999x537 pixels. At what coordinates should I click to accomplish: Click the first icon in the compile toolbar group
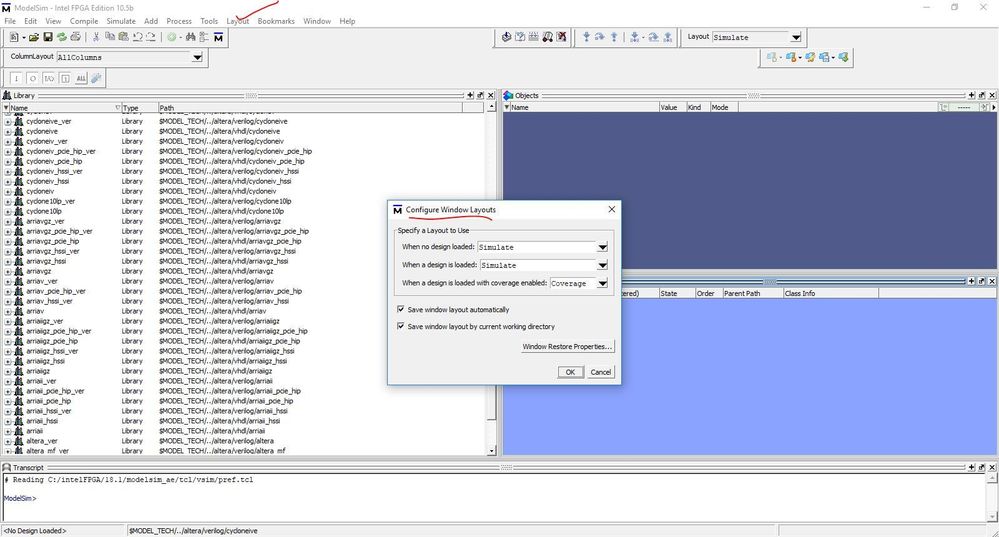pyautogui.click(x=507, y=37)
